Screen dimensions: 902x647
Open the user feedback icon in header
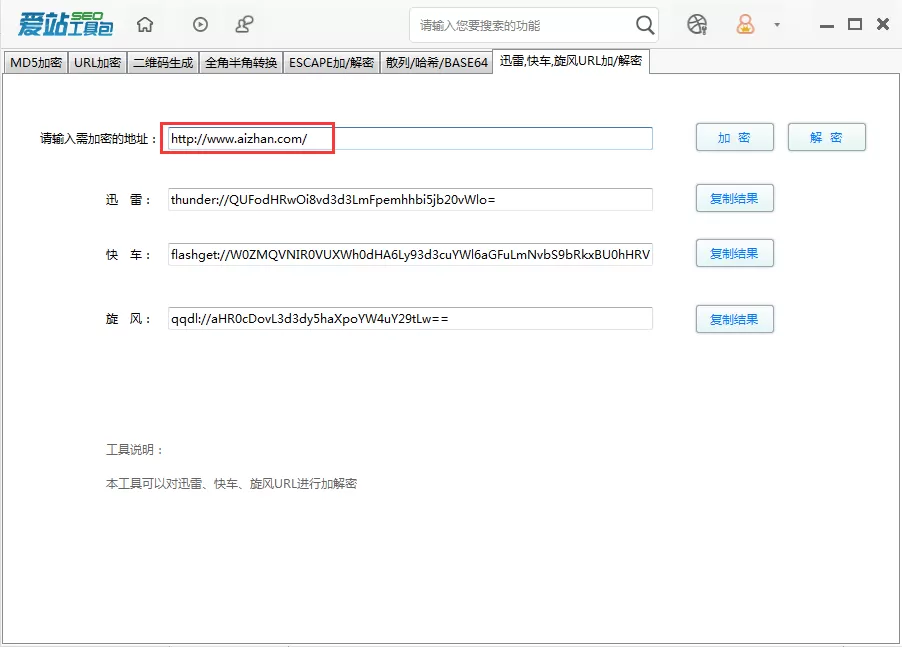click(x=244, y=24)
